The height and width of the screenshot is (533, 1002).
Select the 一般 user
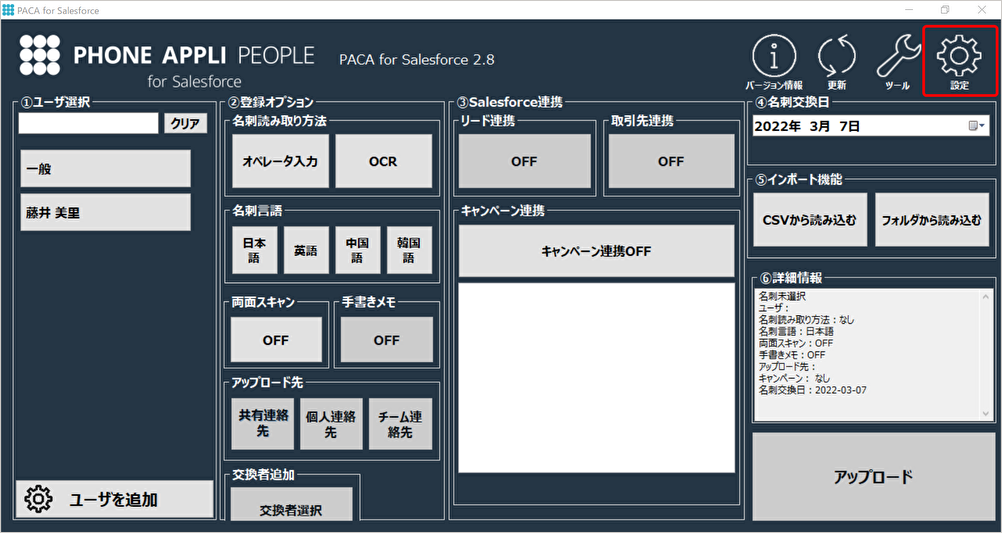tap(105, 169)
